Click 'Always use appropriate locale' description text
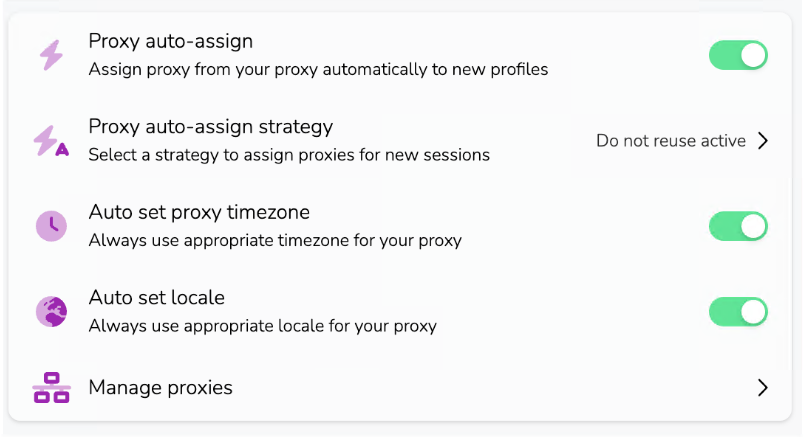805x437 pixels. [x=262, y=326]
